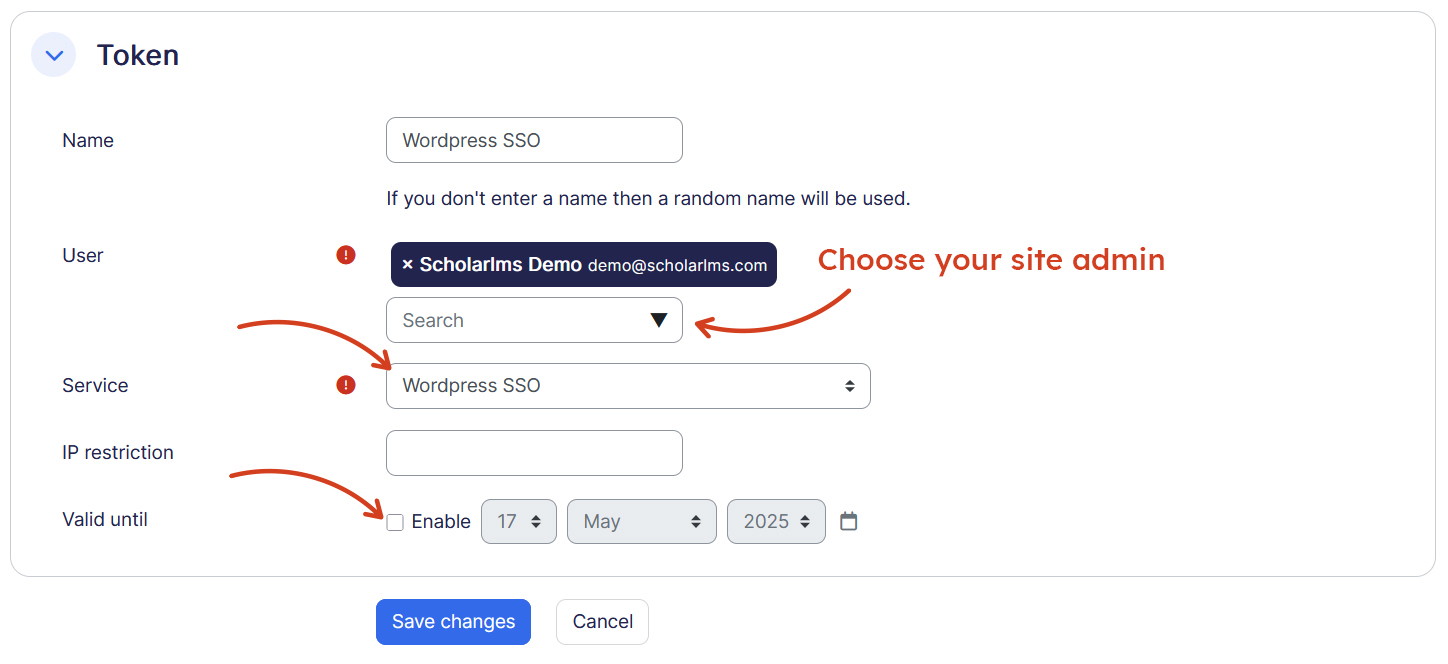Click the user Search dropdown arrow
This screenshot has width=1448, height=664.
pos(658,320)
